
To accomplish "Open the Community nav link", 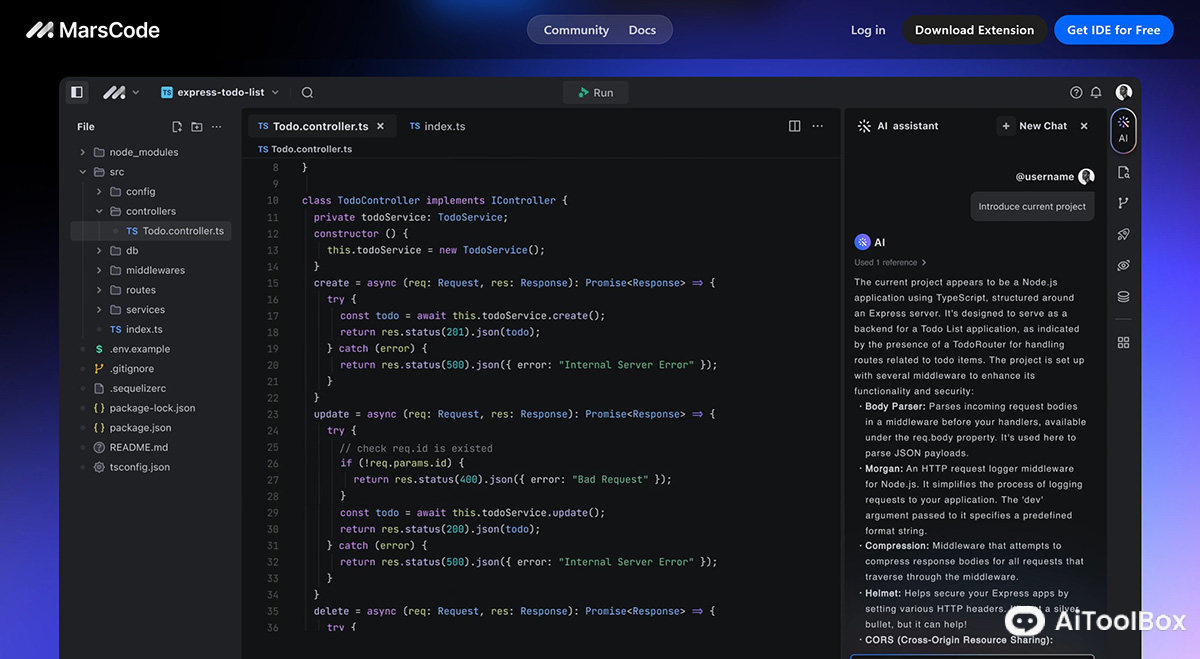I will tap(576, 30).
